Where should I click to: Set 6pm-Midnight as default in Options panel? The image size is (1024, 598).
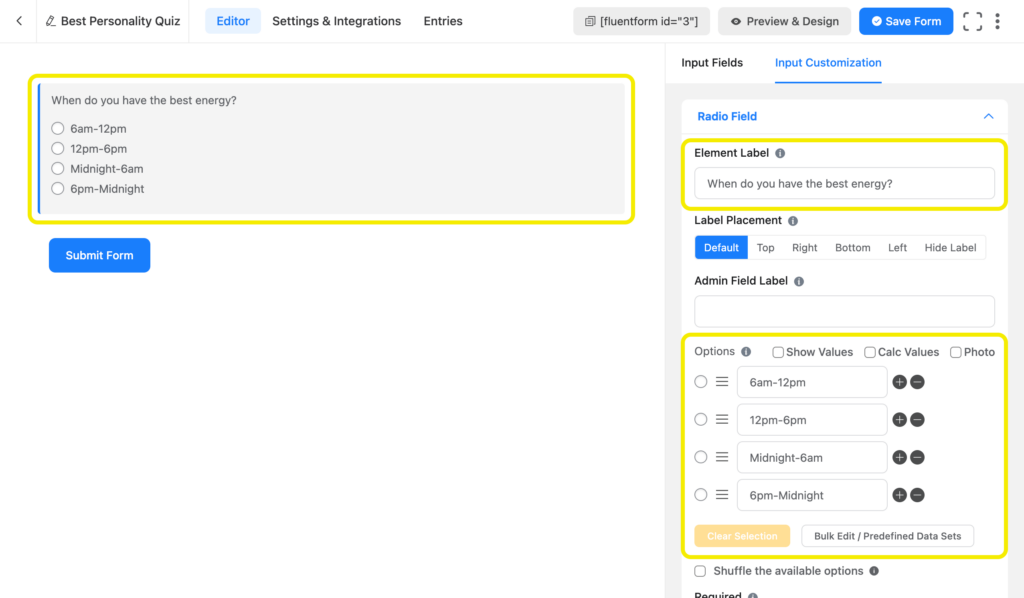pos(701,495)
